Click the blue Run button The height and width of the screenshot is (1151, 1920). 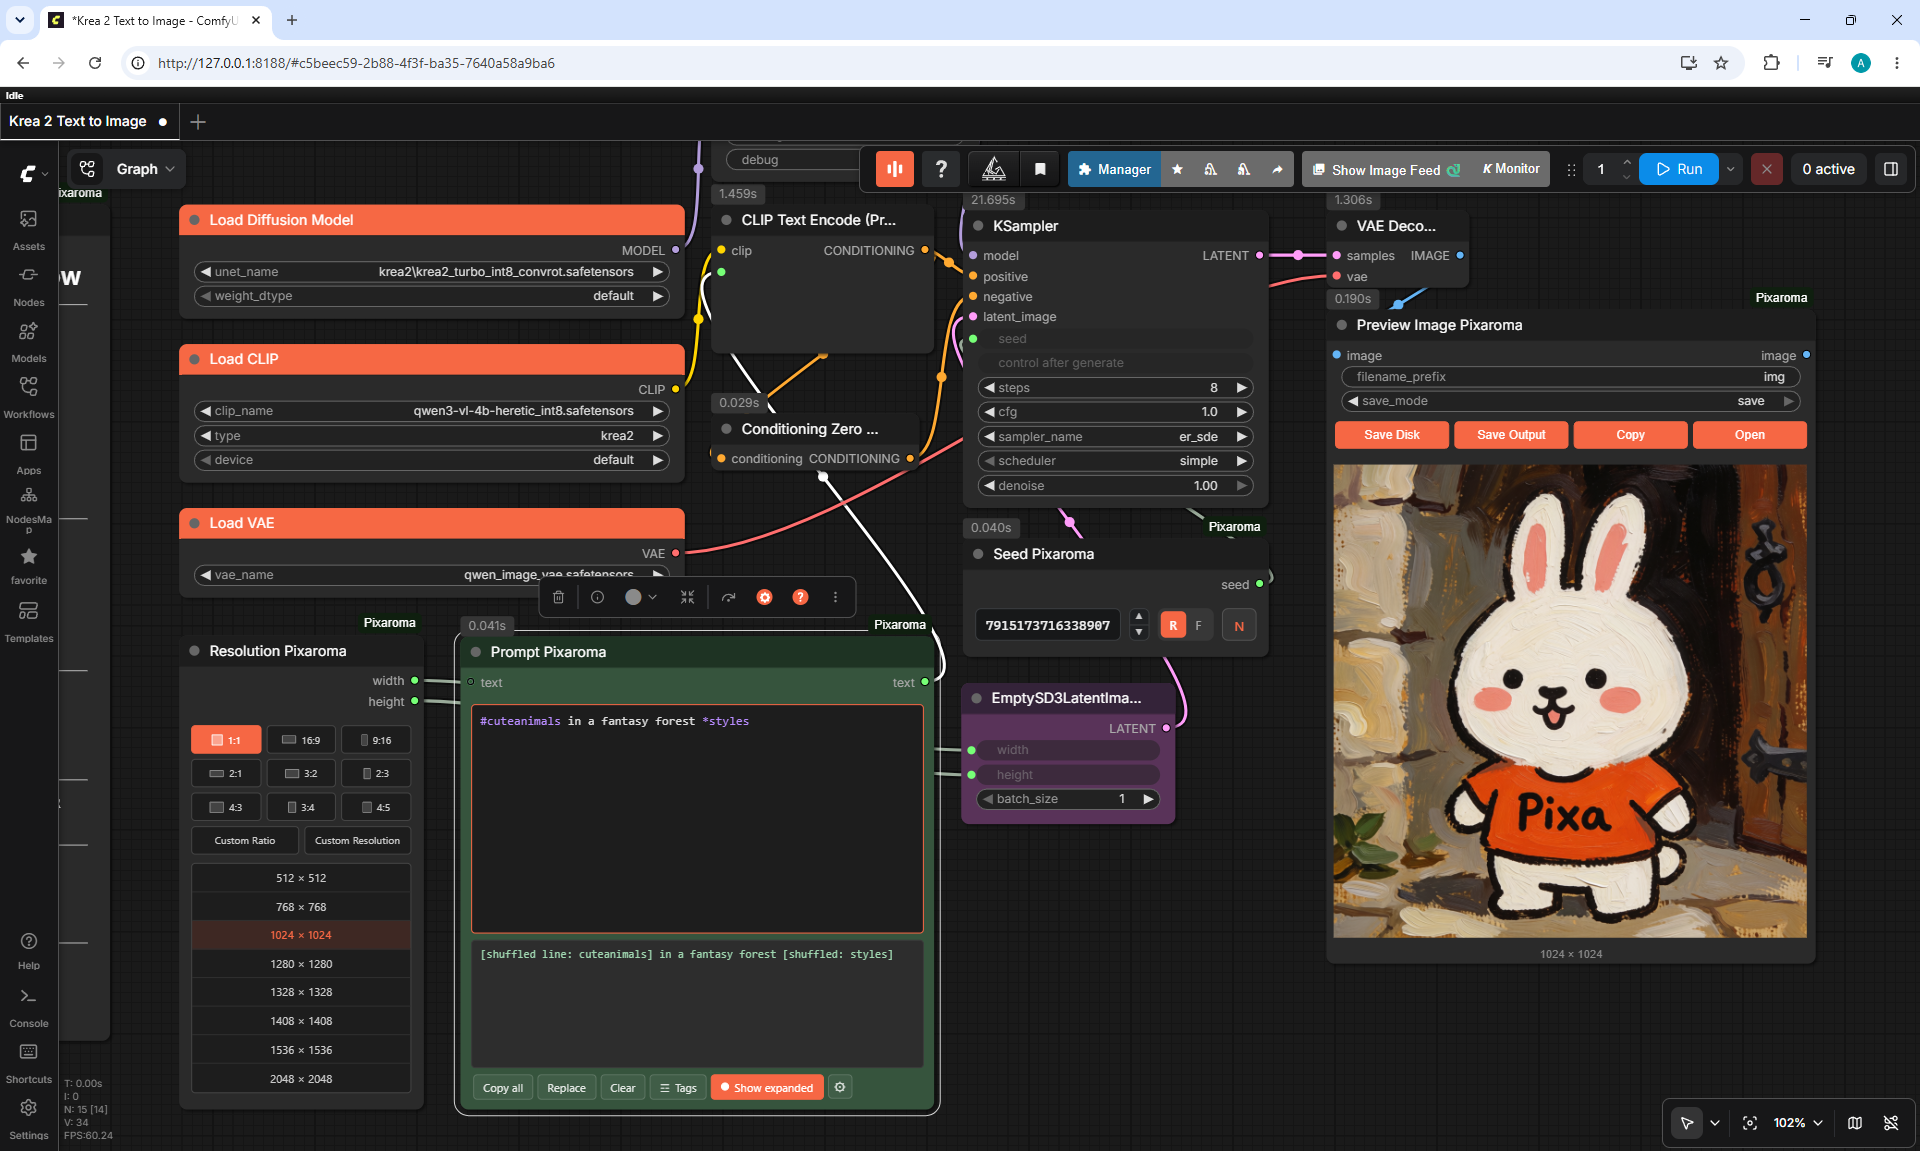click(x=1679, y=169)
